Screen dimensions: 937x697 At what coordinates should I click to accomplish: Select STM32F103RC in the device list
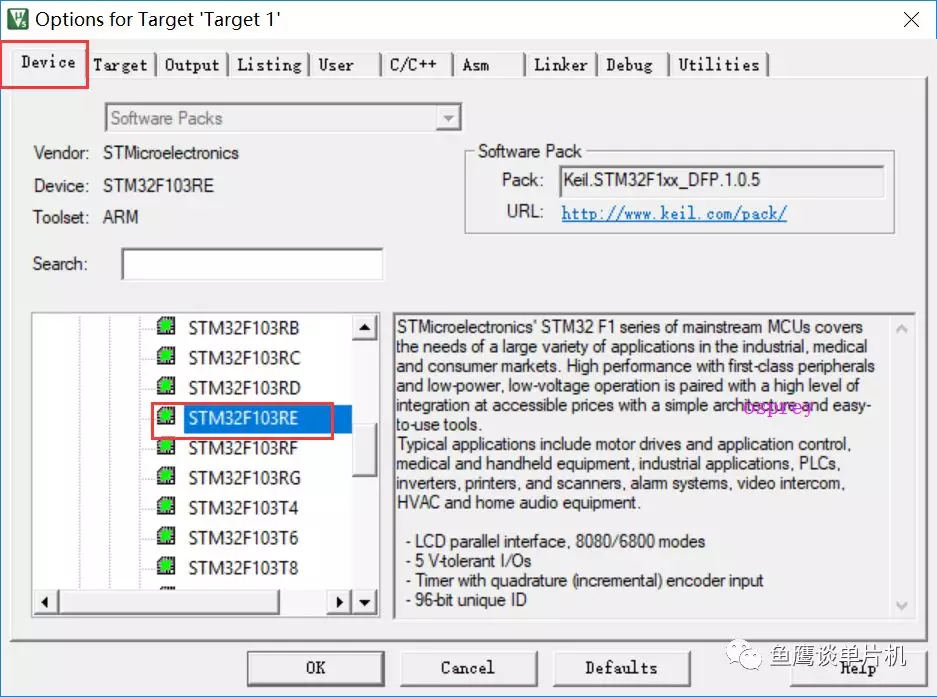coord(244,357)
